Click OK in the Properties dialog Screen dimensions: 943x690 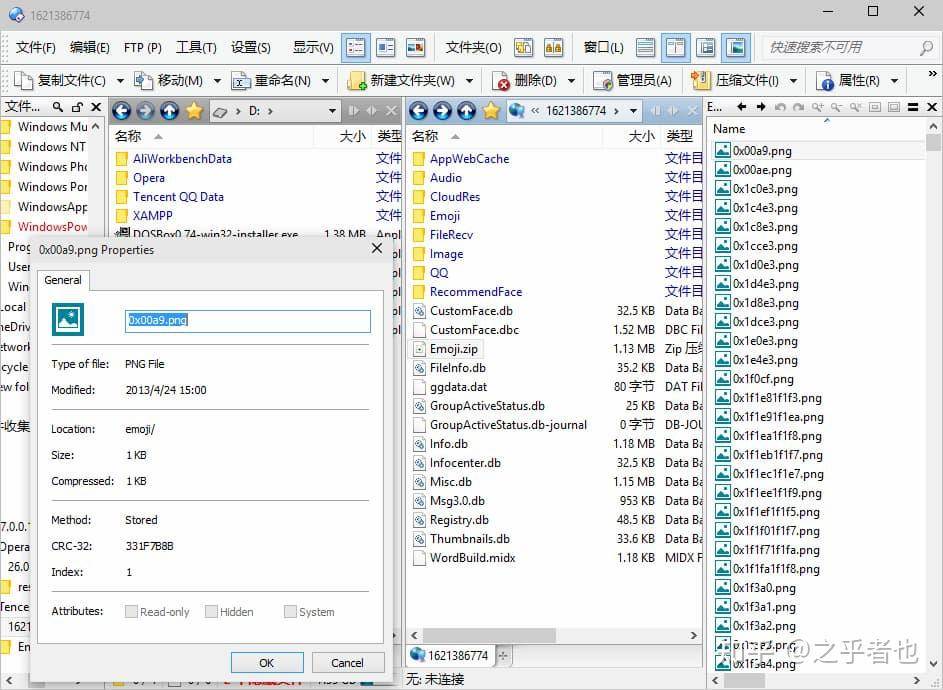point(267,663)
